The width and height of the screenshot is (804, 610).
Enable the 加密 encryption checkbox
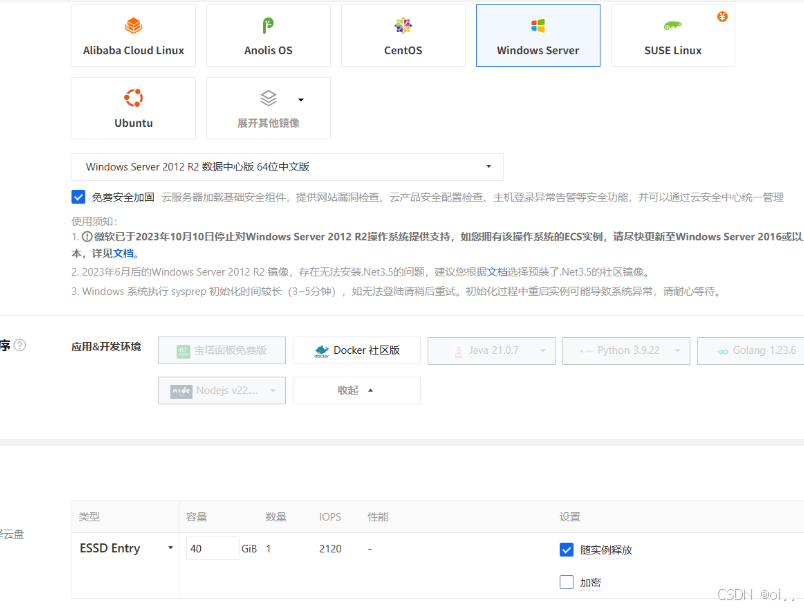click(x=567, y=582)
